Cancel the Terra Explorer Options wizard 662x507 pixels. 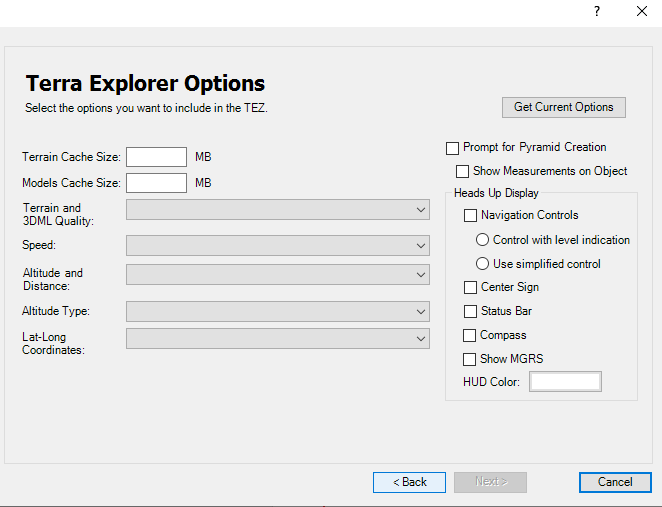[615, 482]
